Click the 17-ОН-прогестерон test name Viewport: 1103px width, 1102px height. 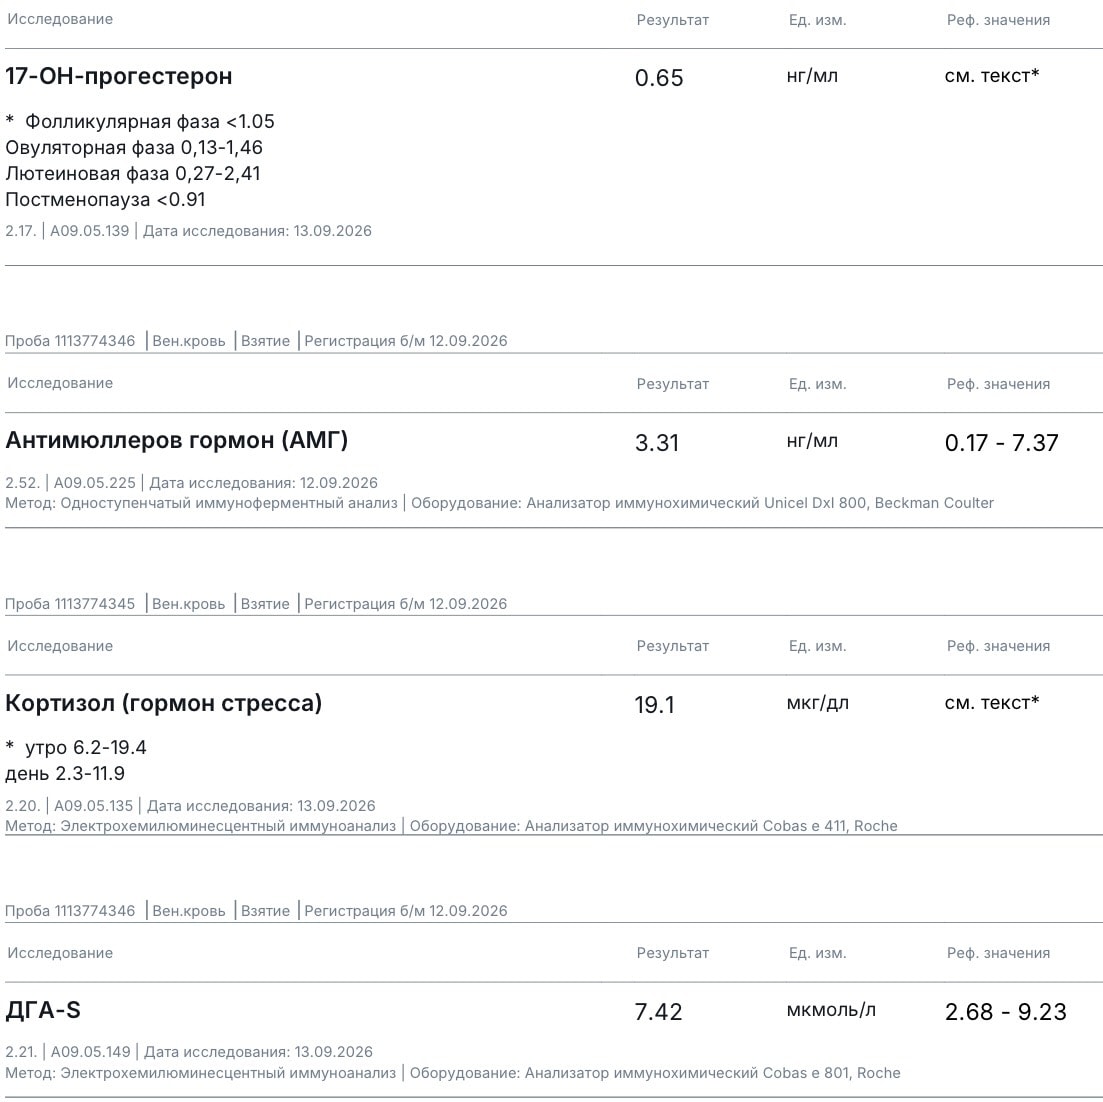118,76
